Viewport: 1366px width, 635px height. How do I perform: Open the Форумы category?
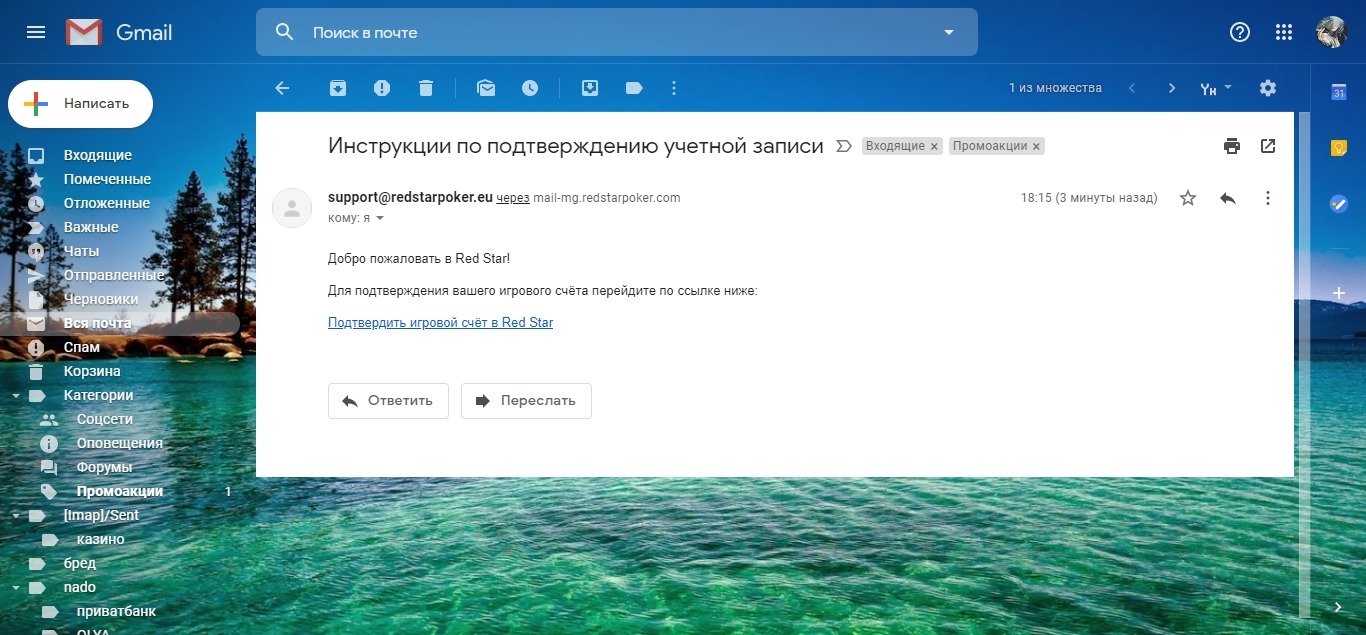tap(104, 467)
